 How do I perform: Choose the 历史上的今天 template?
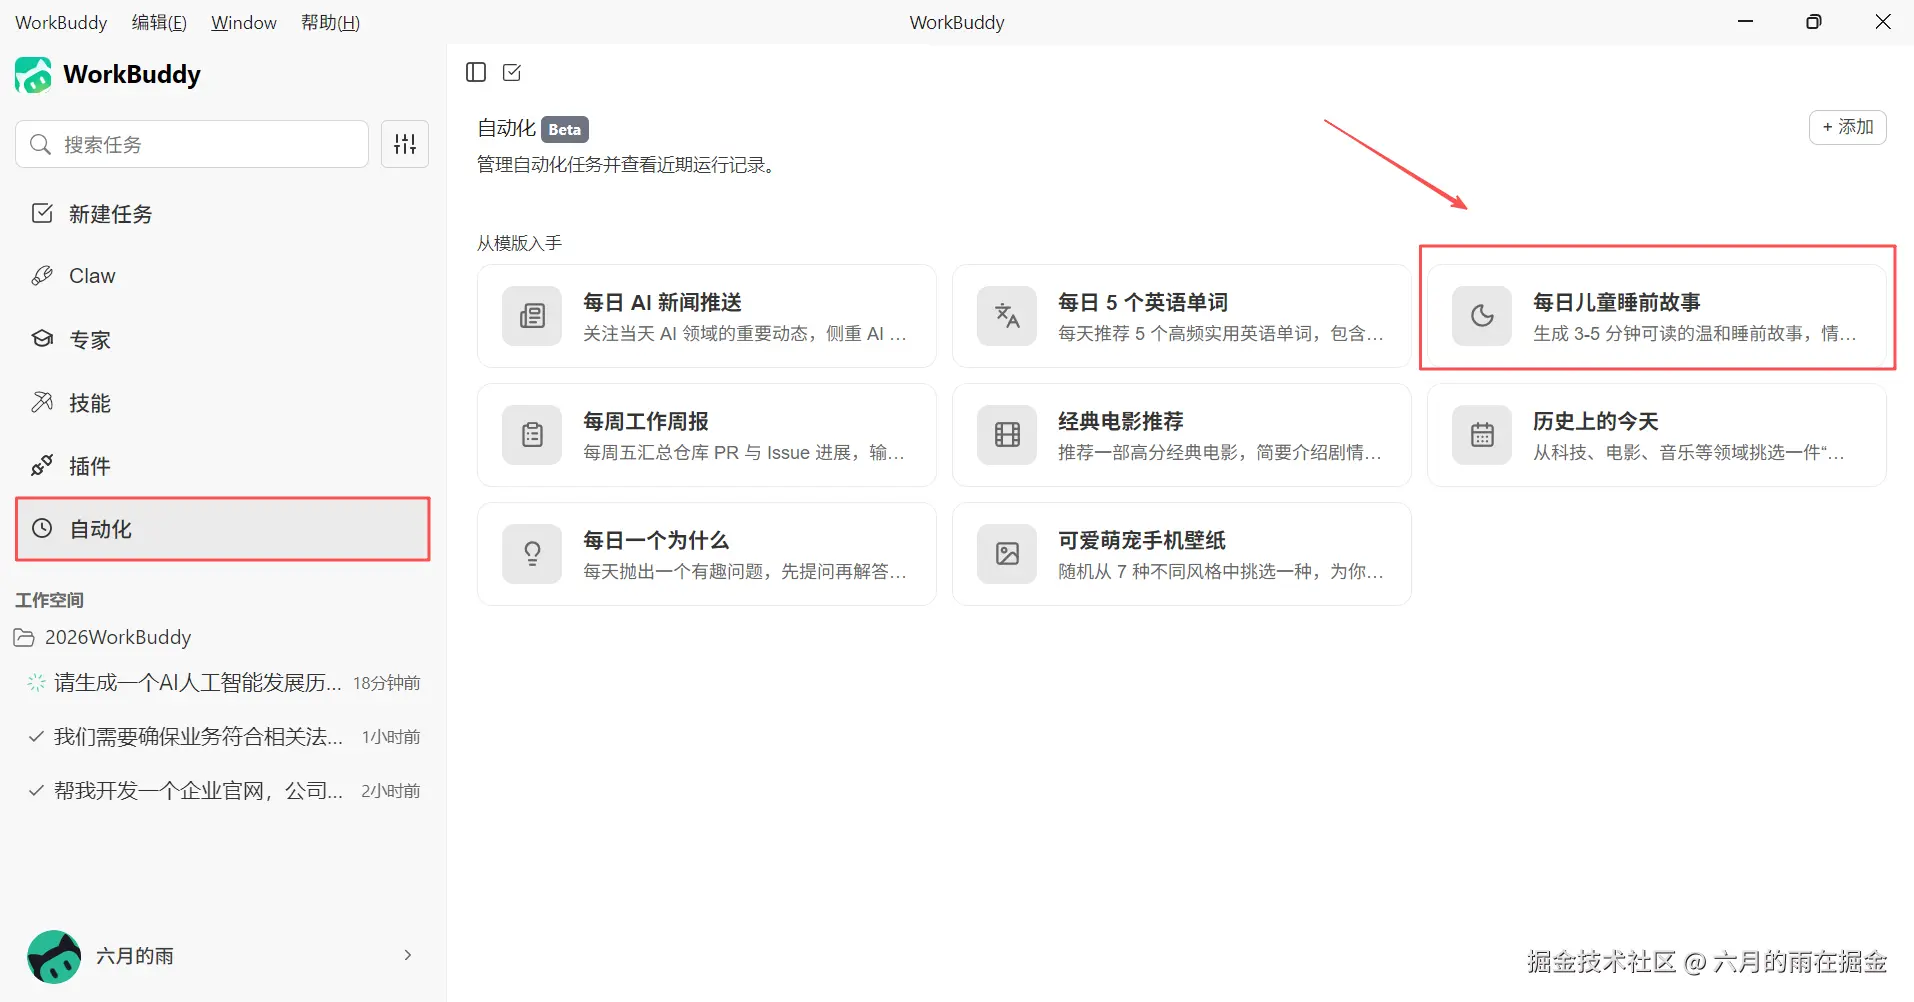pos(1657,435)
